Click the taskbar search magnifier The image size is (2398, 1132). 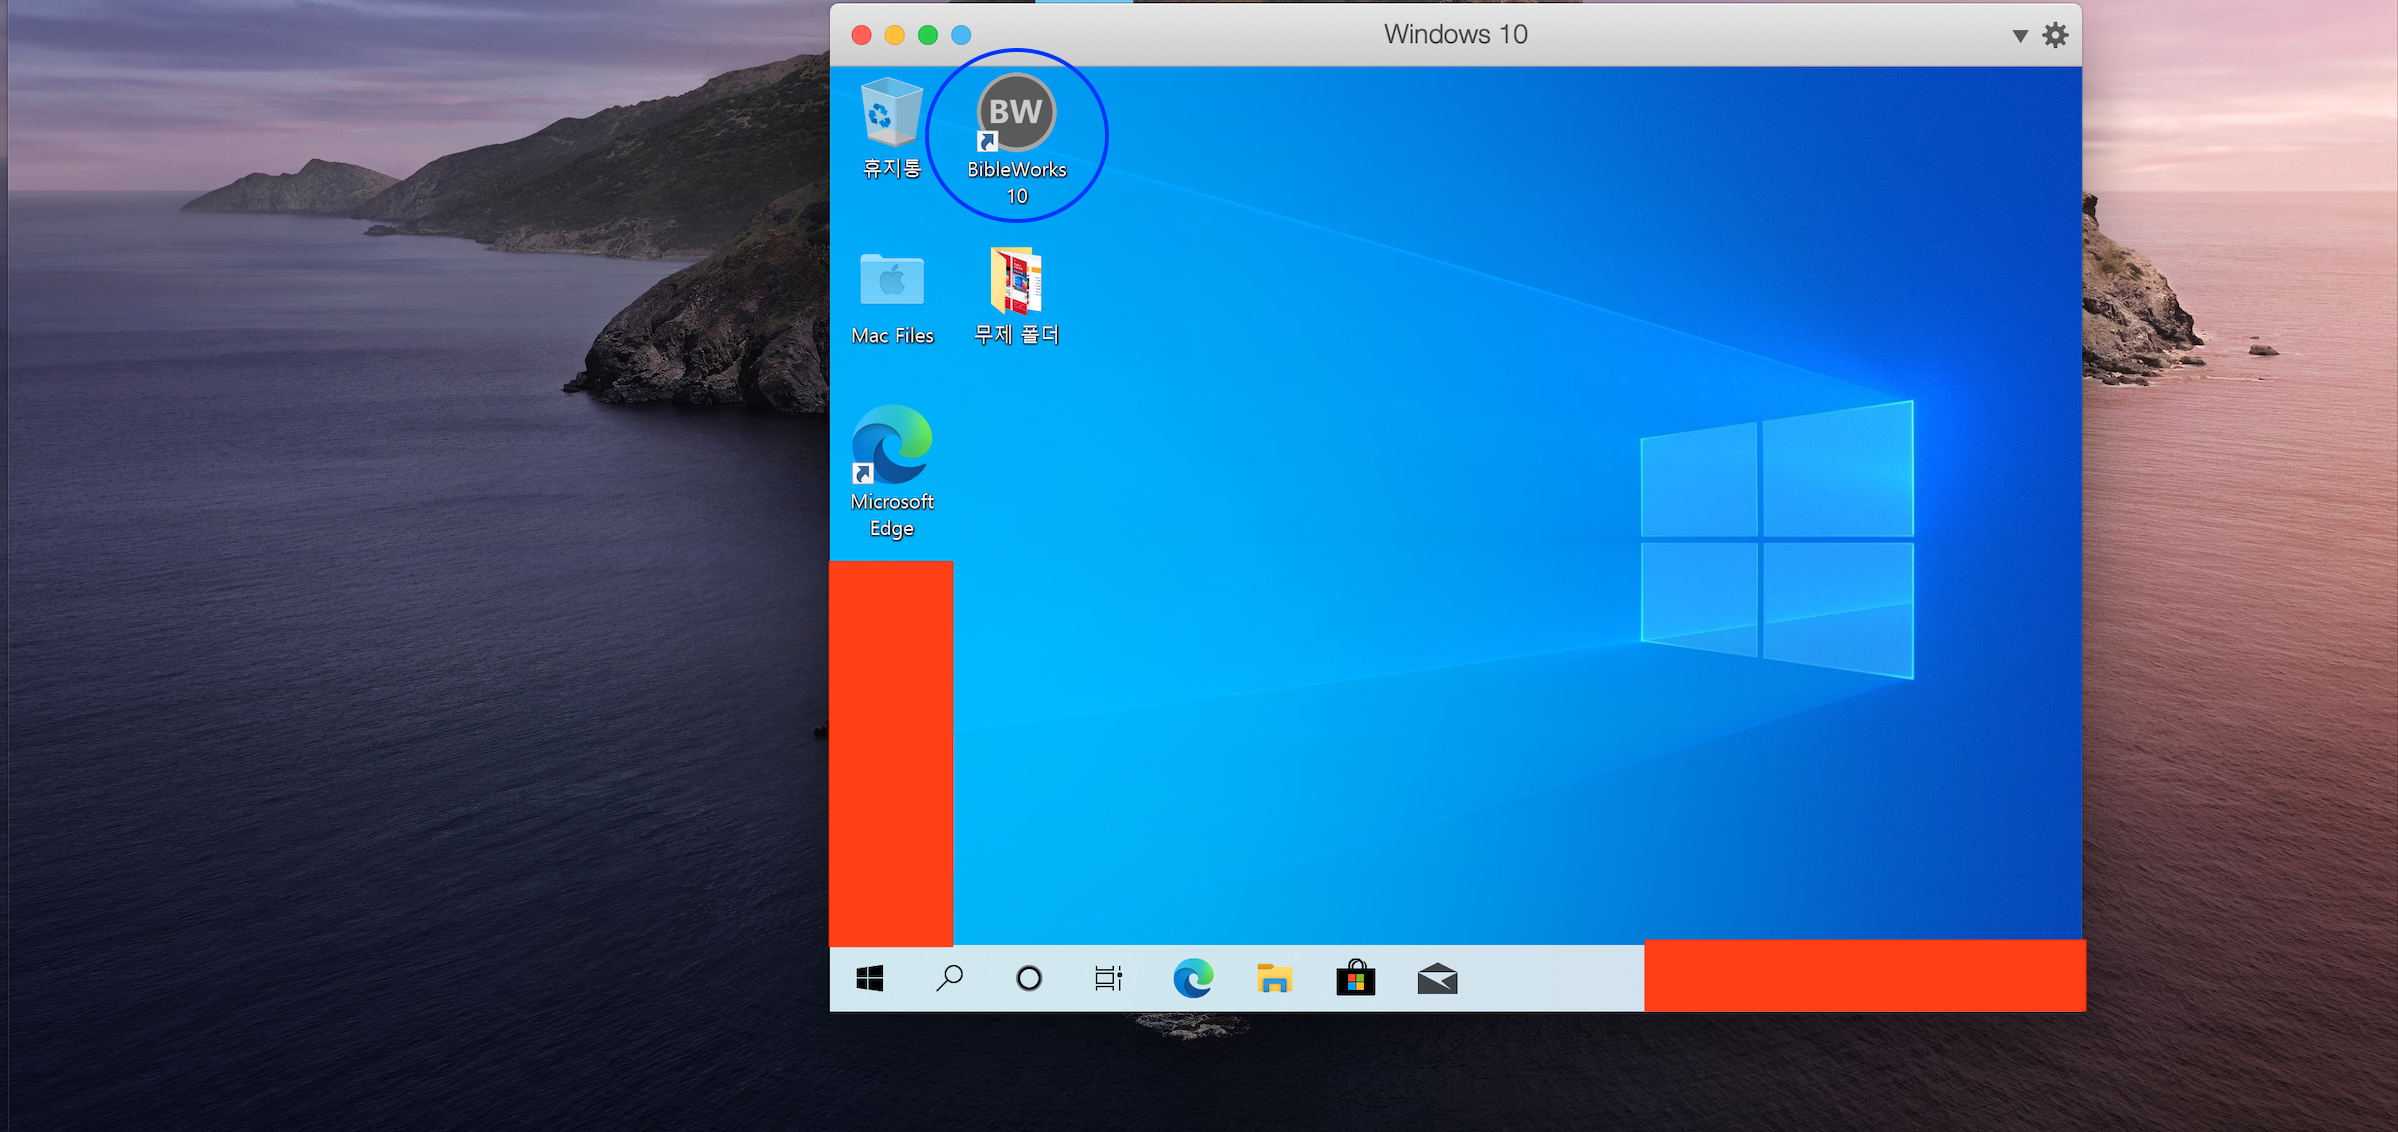coord(949,978)
